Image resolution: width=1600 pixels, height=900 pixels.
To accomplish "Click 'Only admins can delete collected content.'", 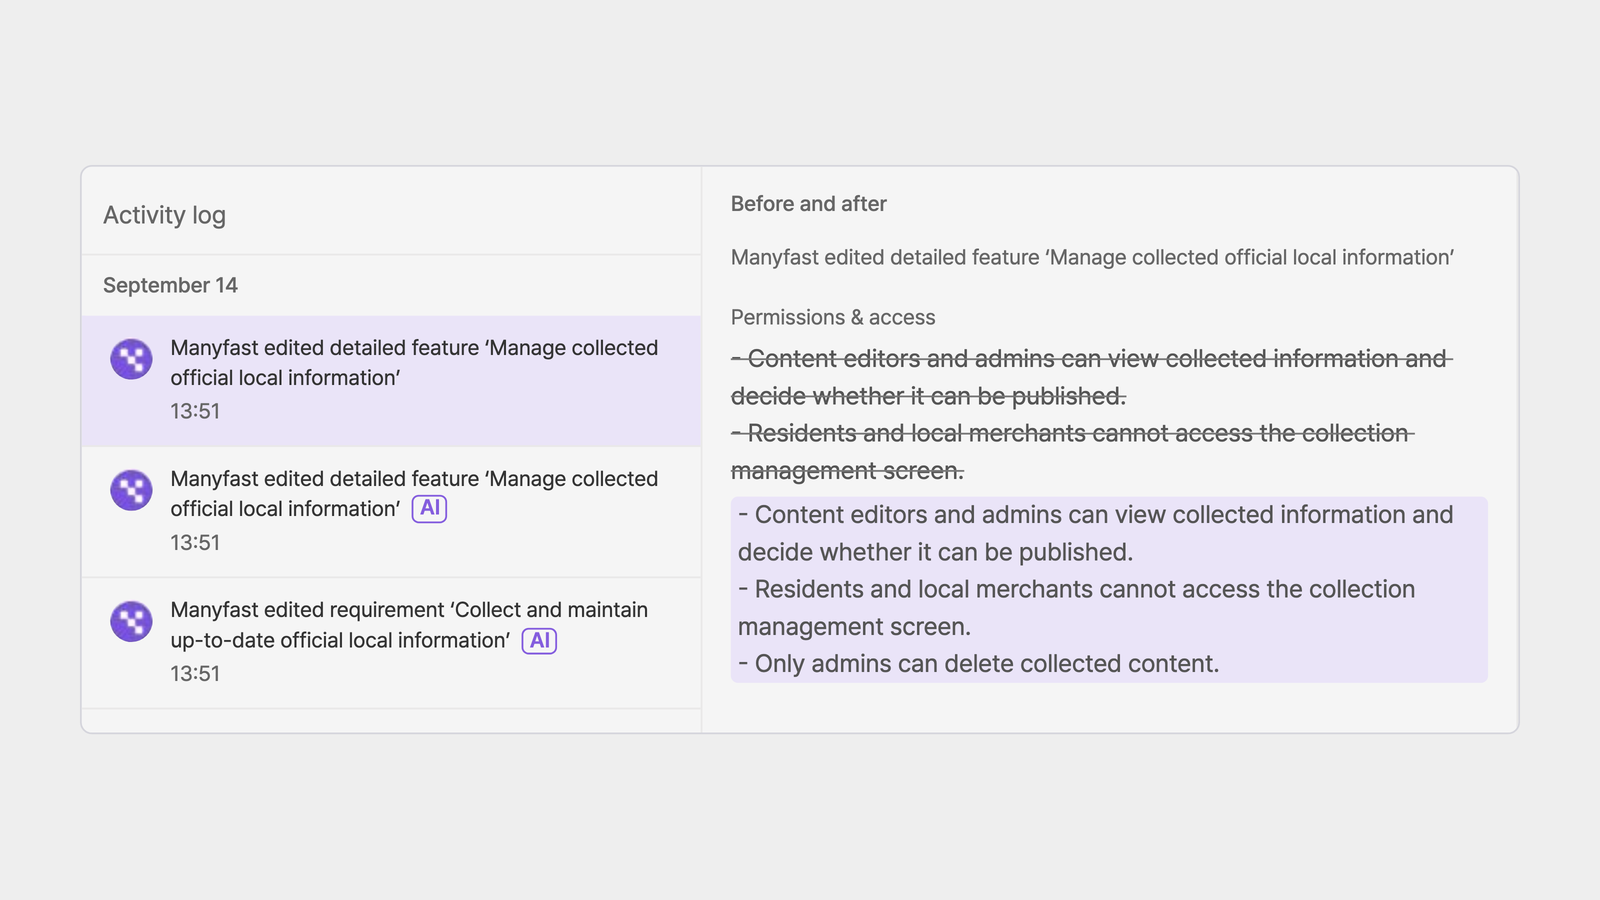I will coord(979,664).
